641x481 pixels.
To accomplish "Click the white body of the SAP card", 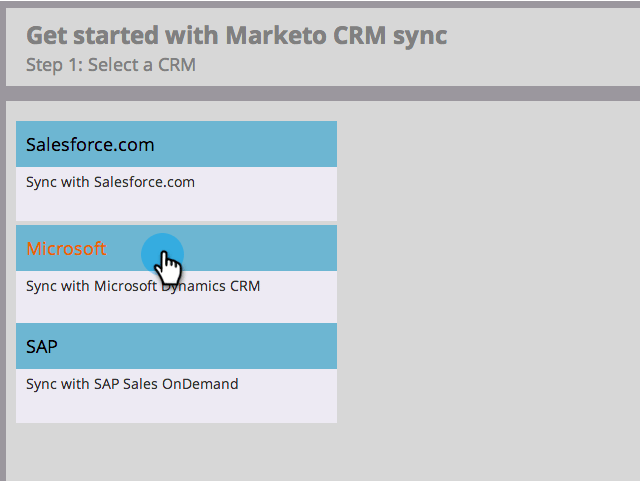I will pyautogui.click(x=176, y=405).
